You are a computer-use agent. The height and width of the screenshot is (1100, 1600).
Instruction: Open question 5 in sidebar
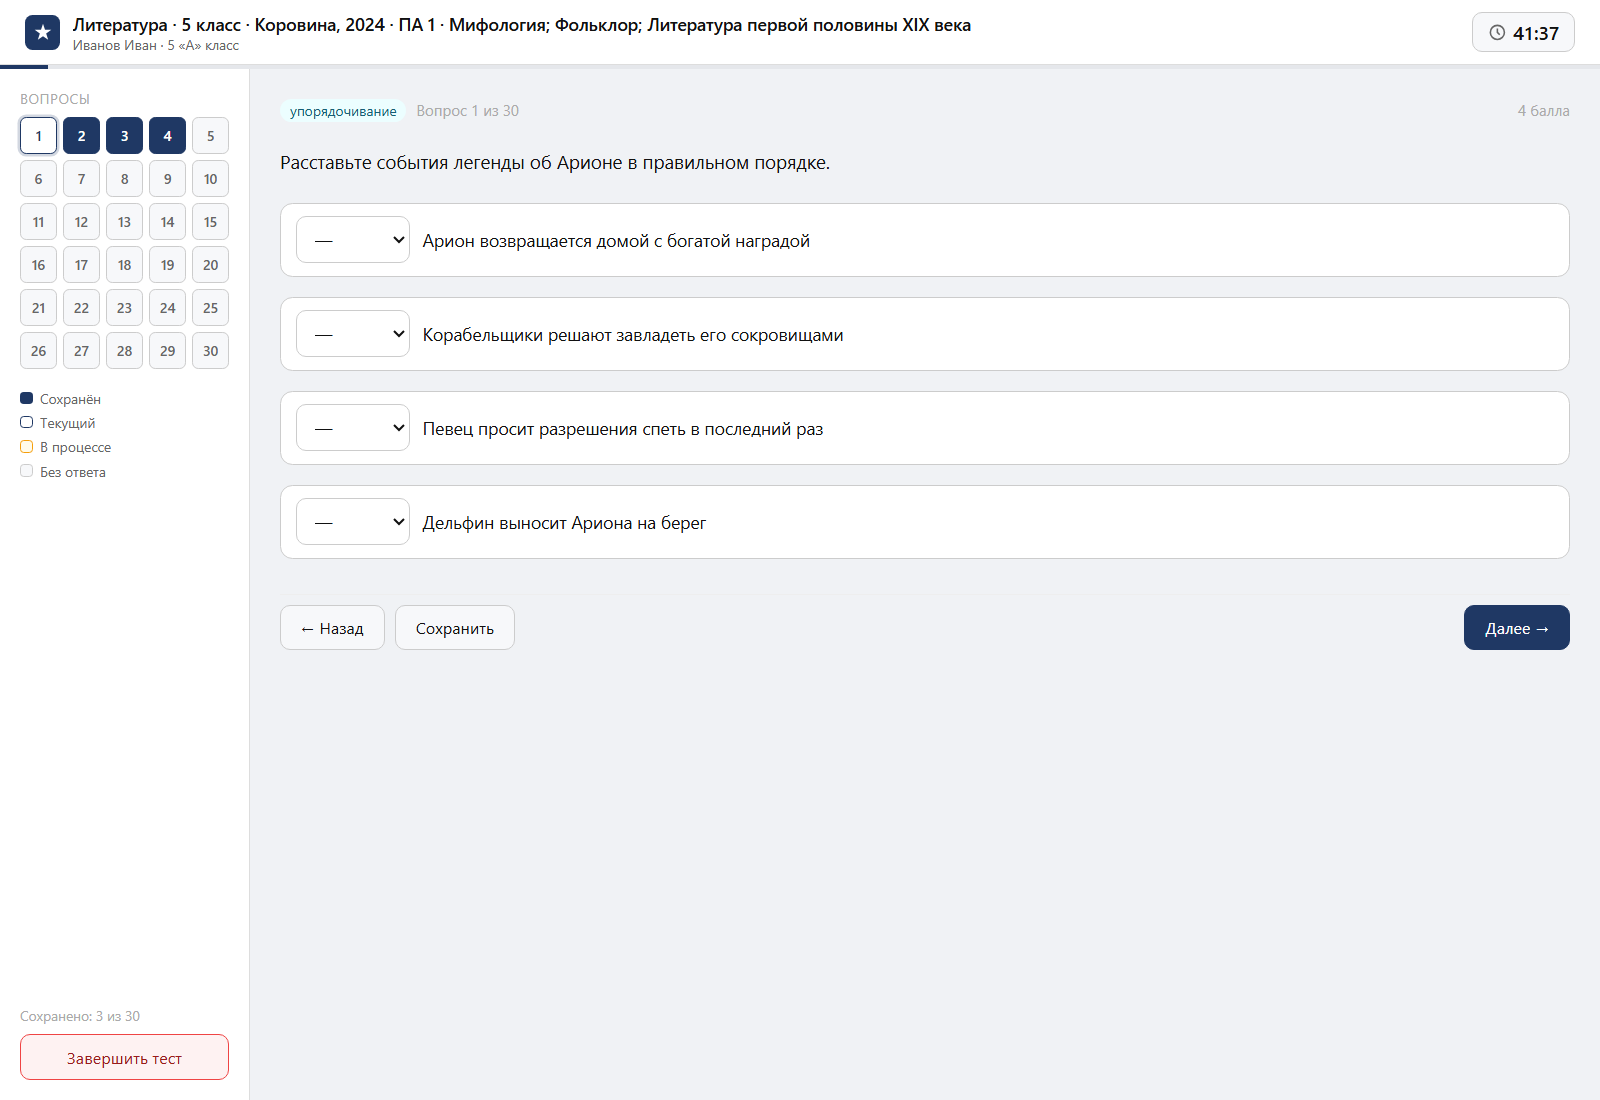click(x=210, y=136)
